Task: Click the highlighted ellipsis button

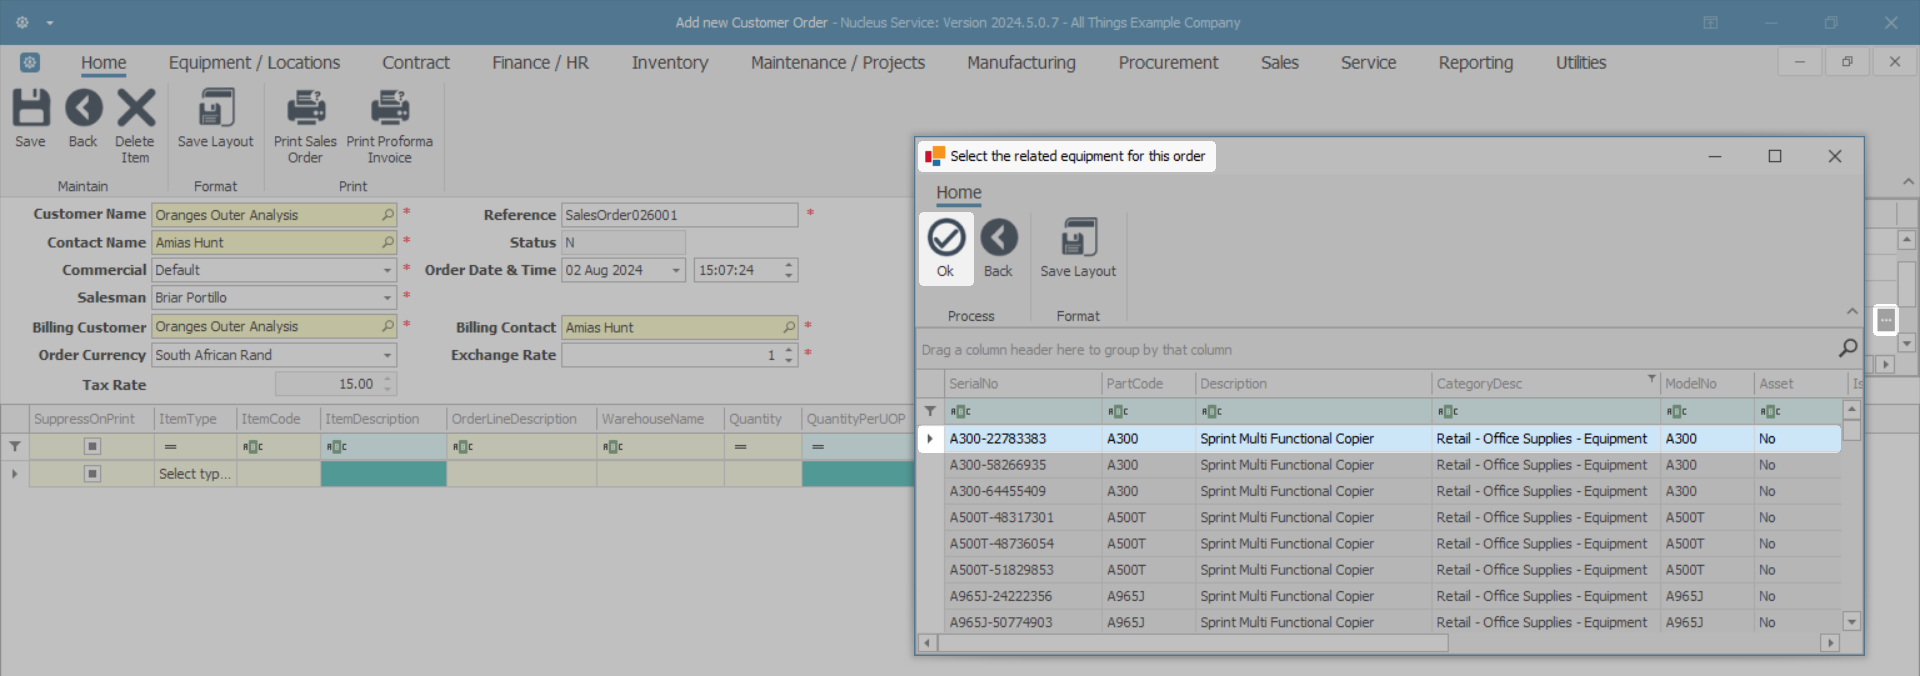Action: point(1886,319)
